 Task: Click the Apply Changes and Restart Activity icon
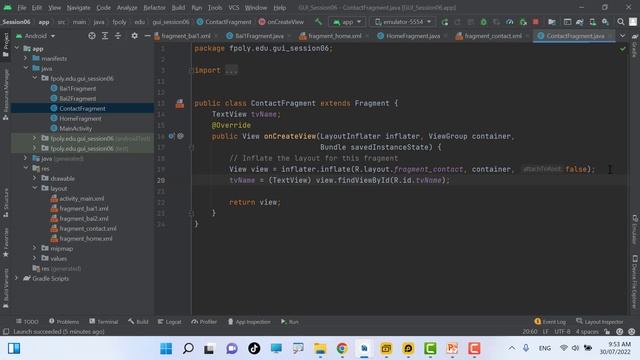(458, 22)
